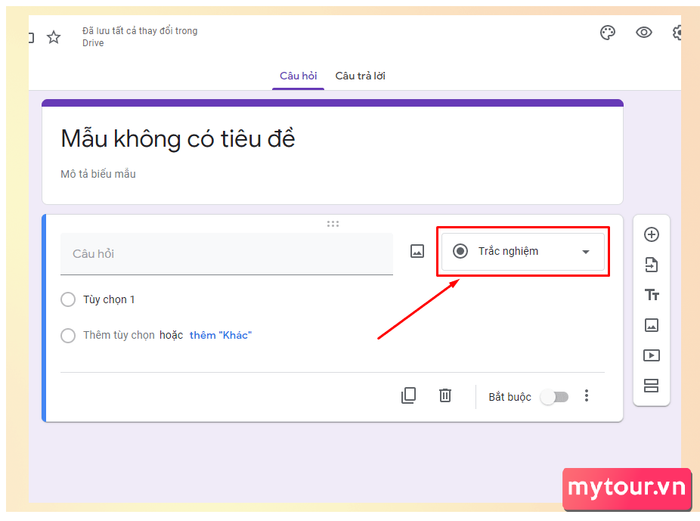Click the Đã lưu tất cả thay đổi status
The height and width of the screenshot is (521, 700).
coord(140,37)
